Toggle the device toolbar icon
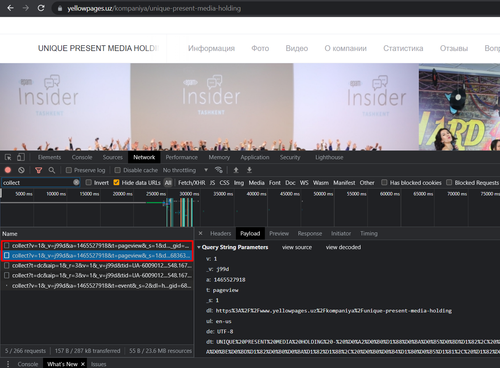Image resolution: width=500 pixels, height=368 pixels. [x=21, y=157]
